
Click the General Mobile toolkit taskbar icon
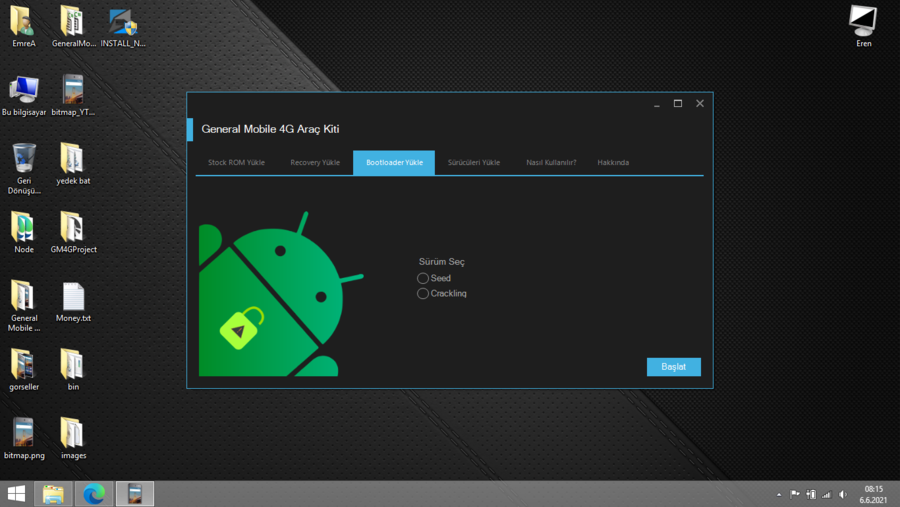135,494
